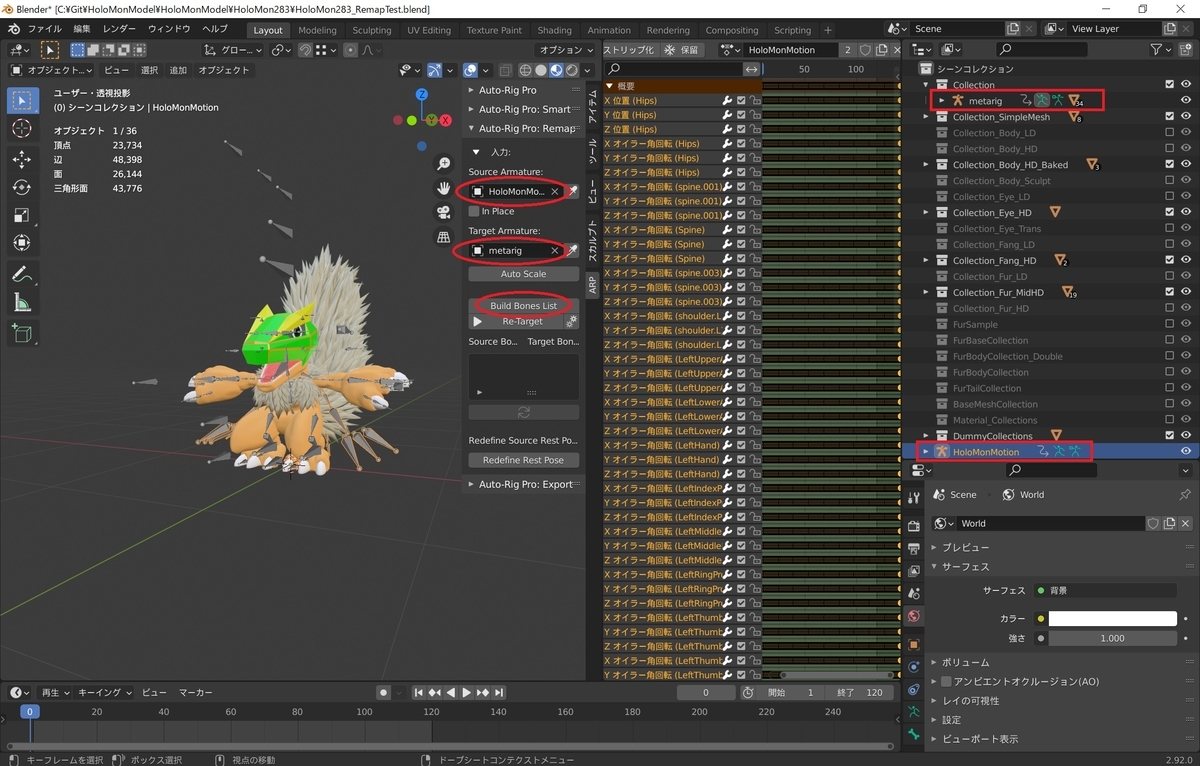Open the オブジェクト mode dropdown in viewport header
Image resolution: width=1200 pixels, height=766 pixels.
pos(51,70)
